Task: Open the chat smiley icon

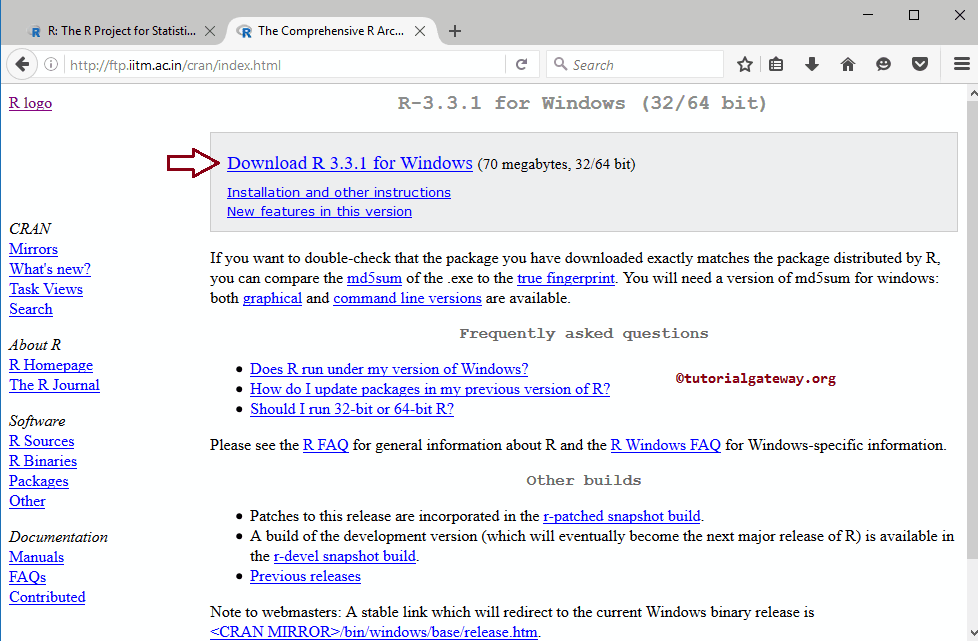Action: click(883, 64)
